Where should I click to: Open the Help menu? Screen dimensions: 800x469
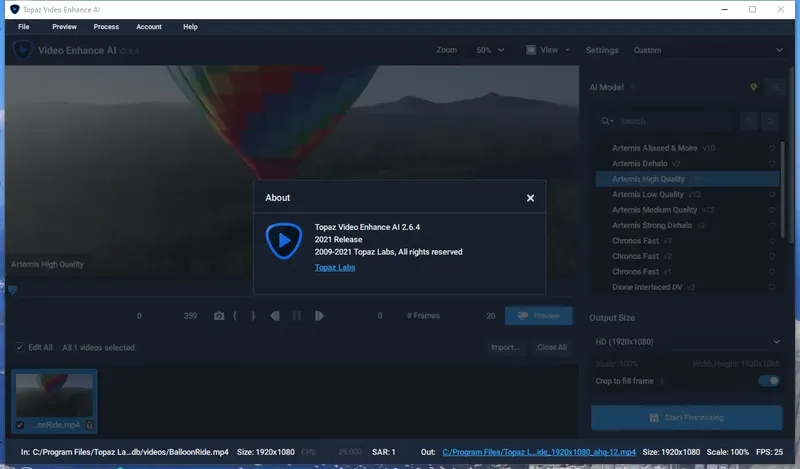(x=190, y=27)
